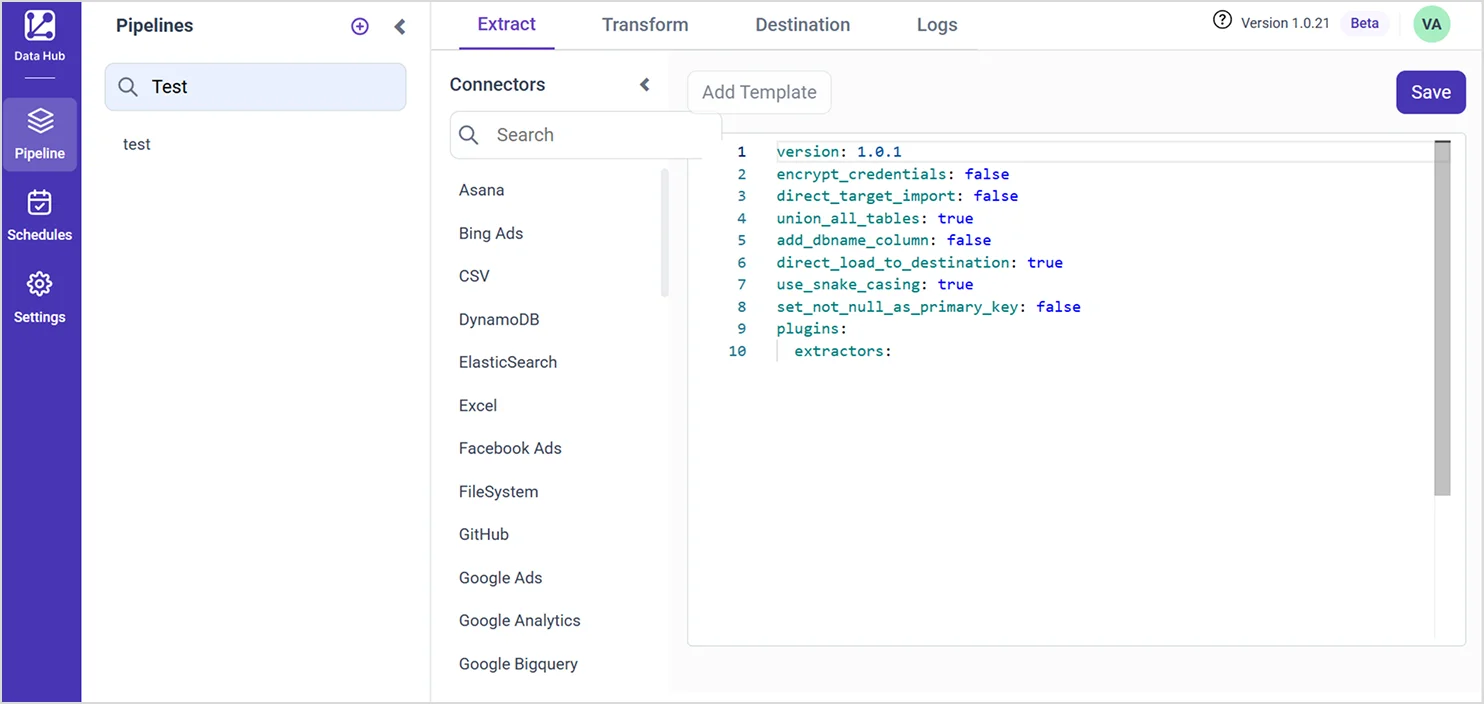The height and width of the screenshot is (704, 1484).
Task: Switch to the Destination tab
Action: [803, 25]
